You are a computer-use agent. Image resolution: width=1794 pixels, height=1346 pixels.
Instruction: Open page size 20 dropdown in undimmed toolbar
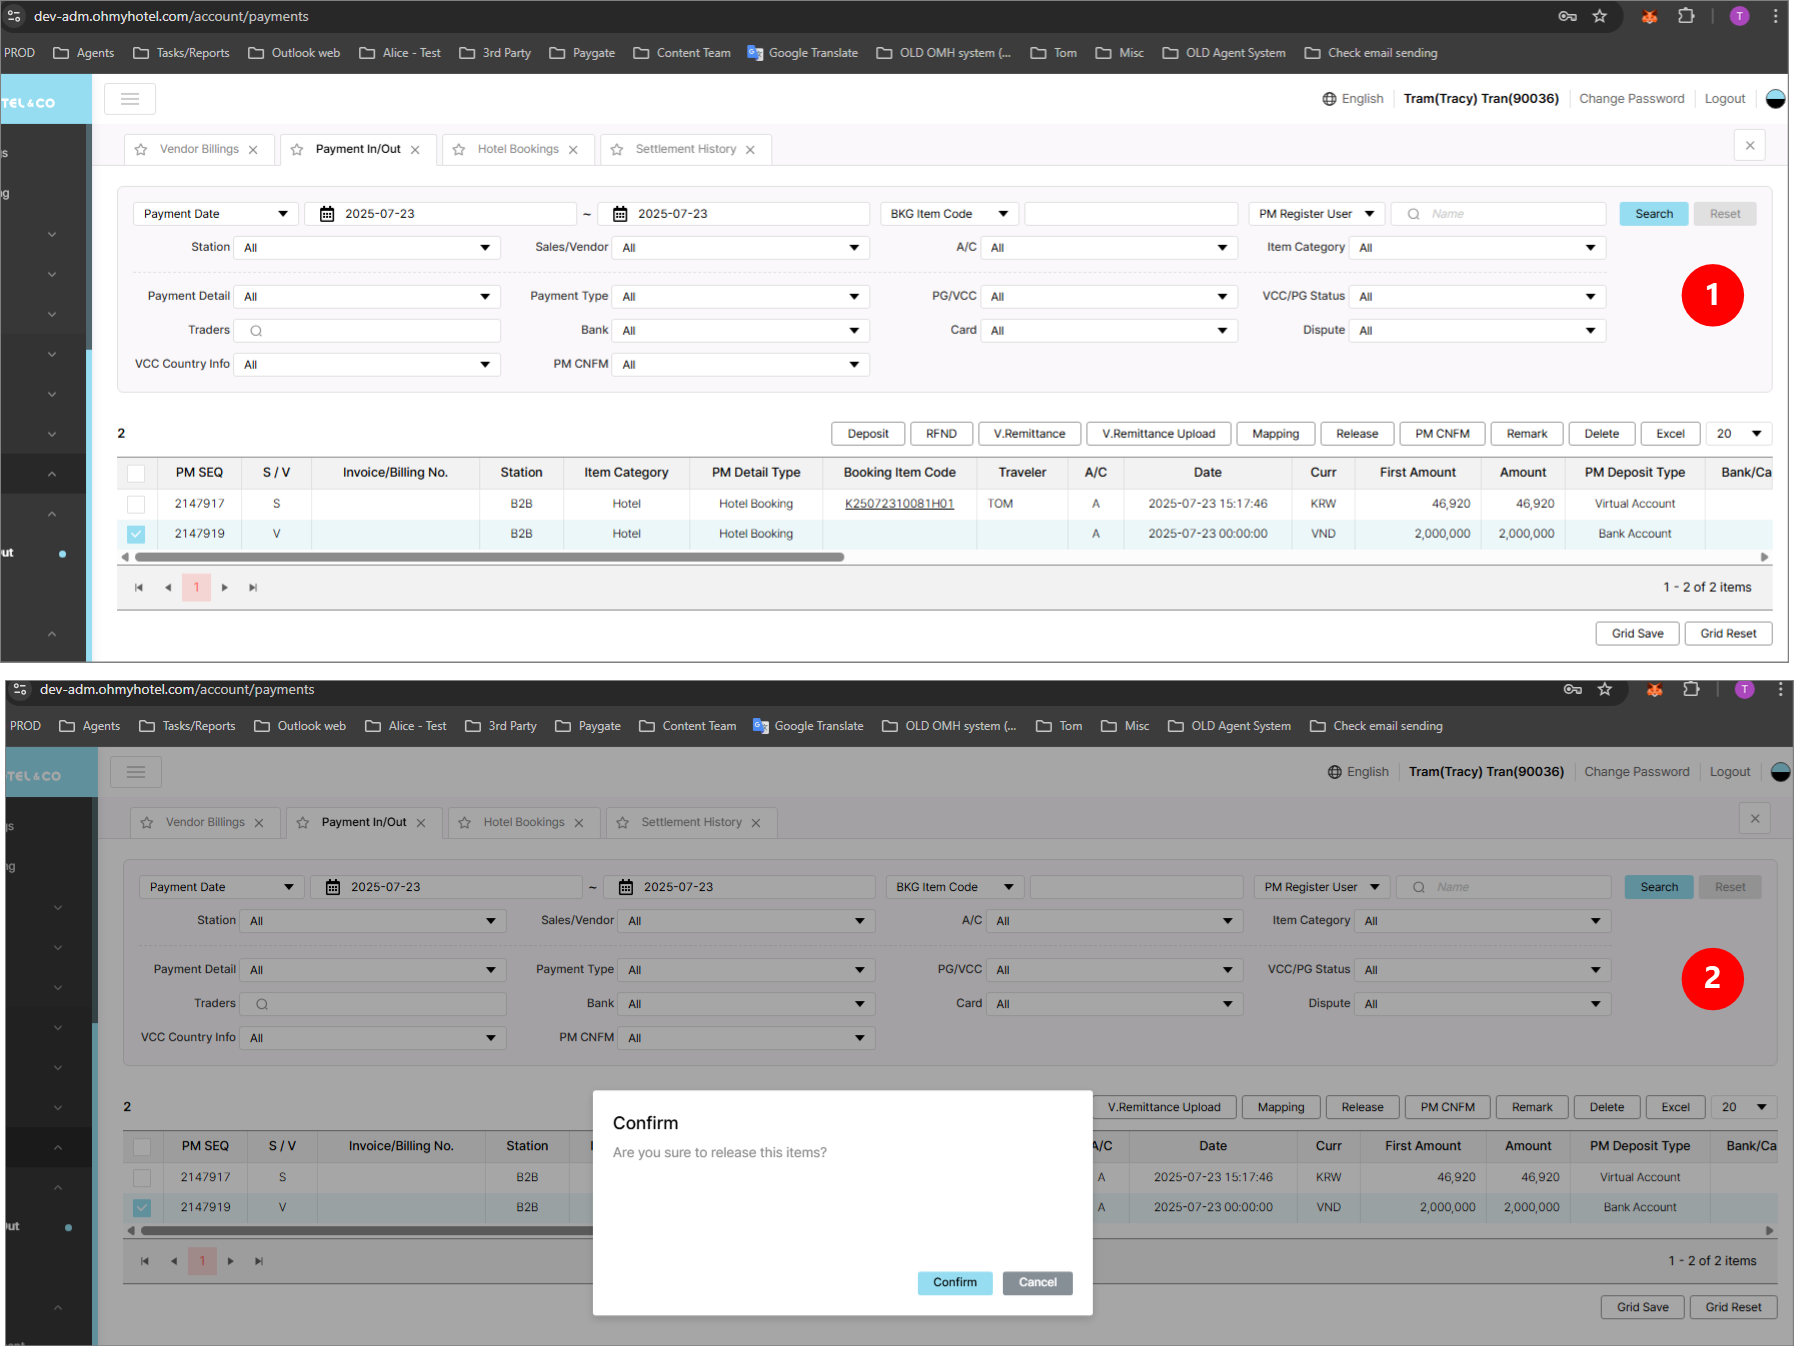1739,434
